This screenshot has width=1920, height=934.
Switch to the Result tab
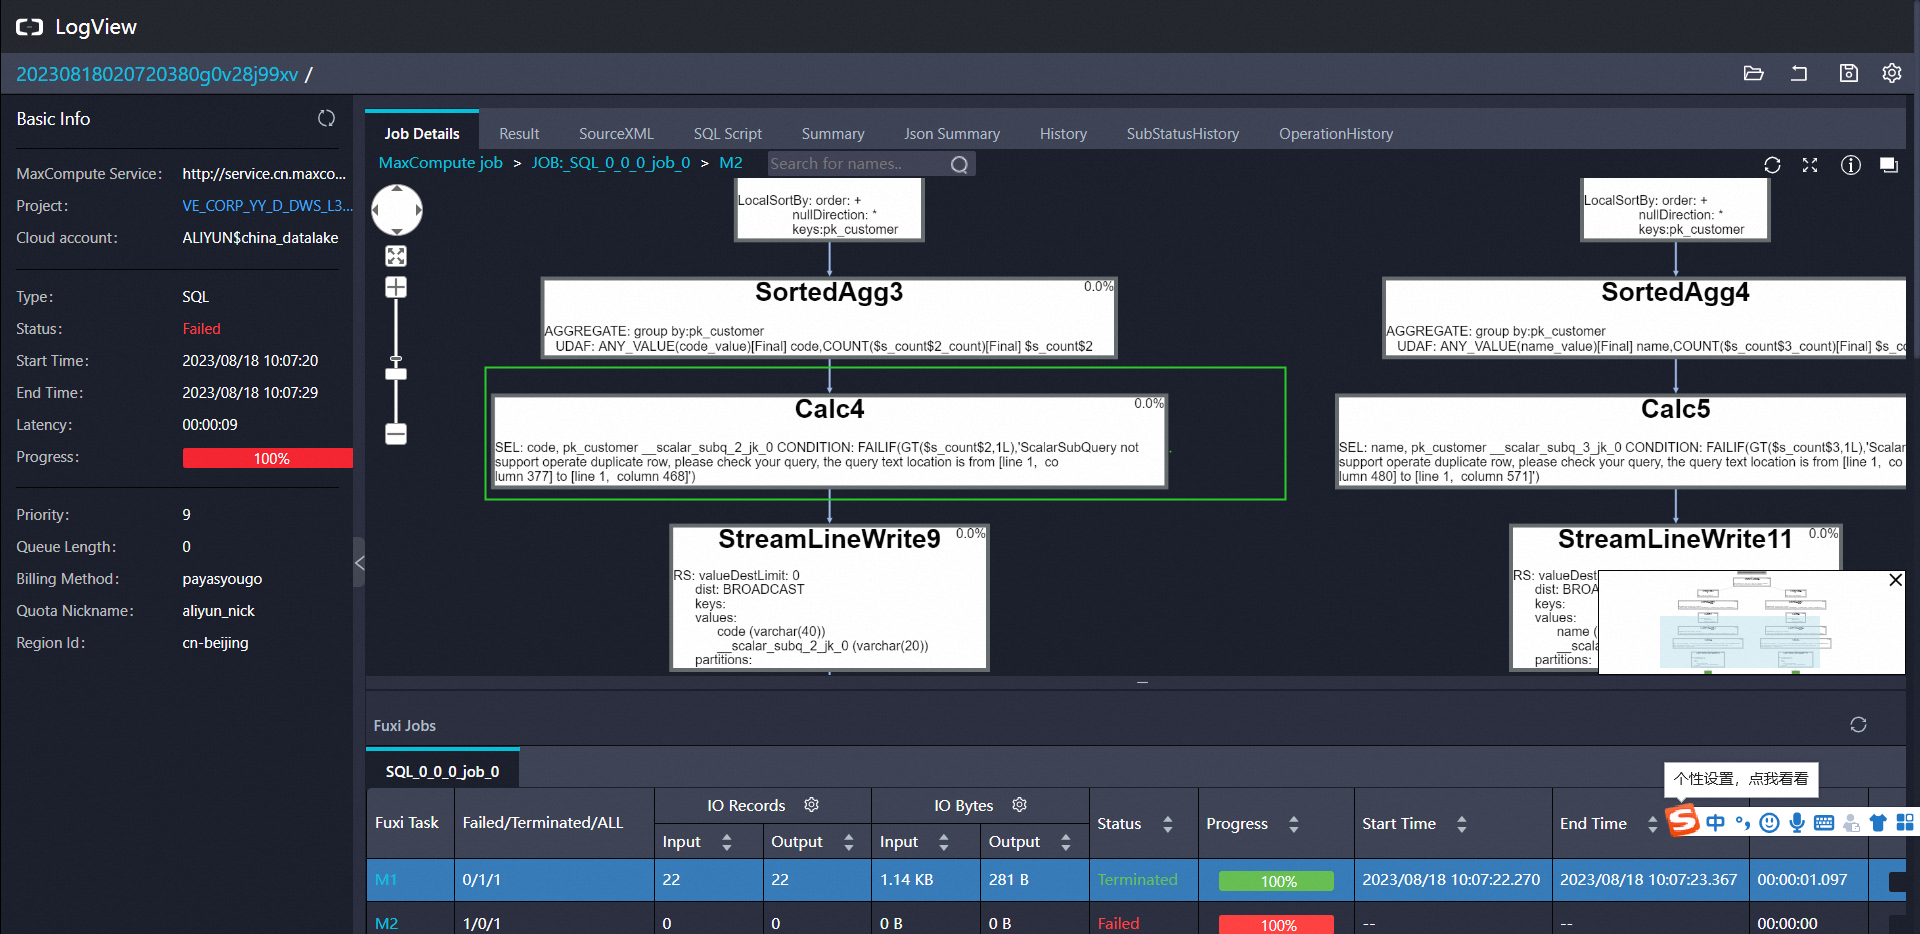click(x=519, y=133)
